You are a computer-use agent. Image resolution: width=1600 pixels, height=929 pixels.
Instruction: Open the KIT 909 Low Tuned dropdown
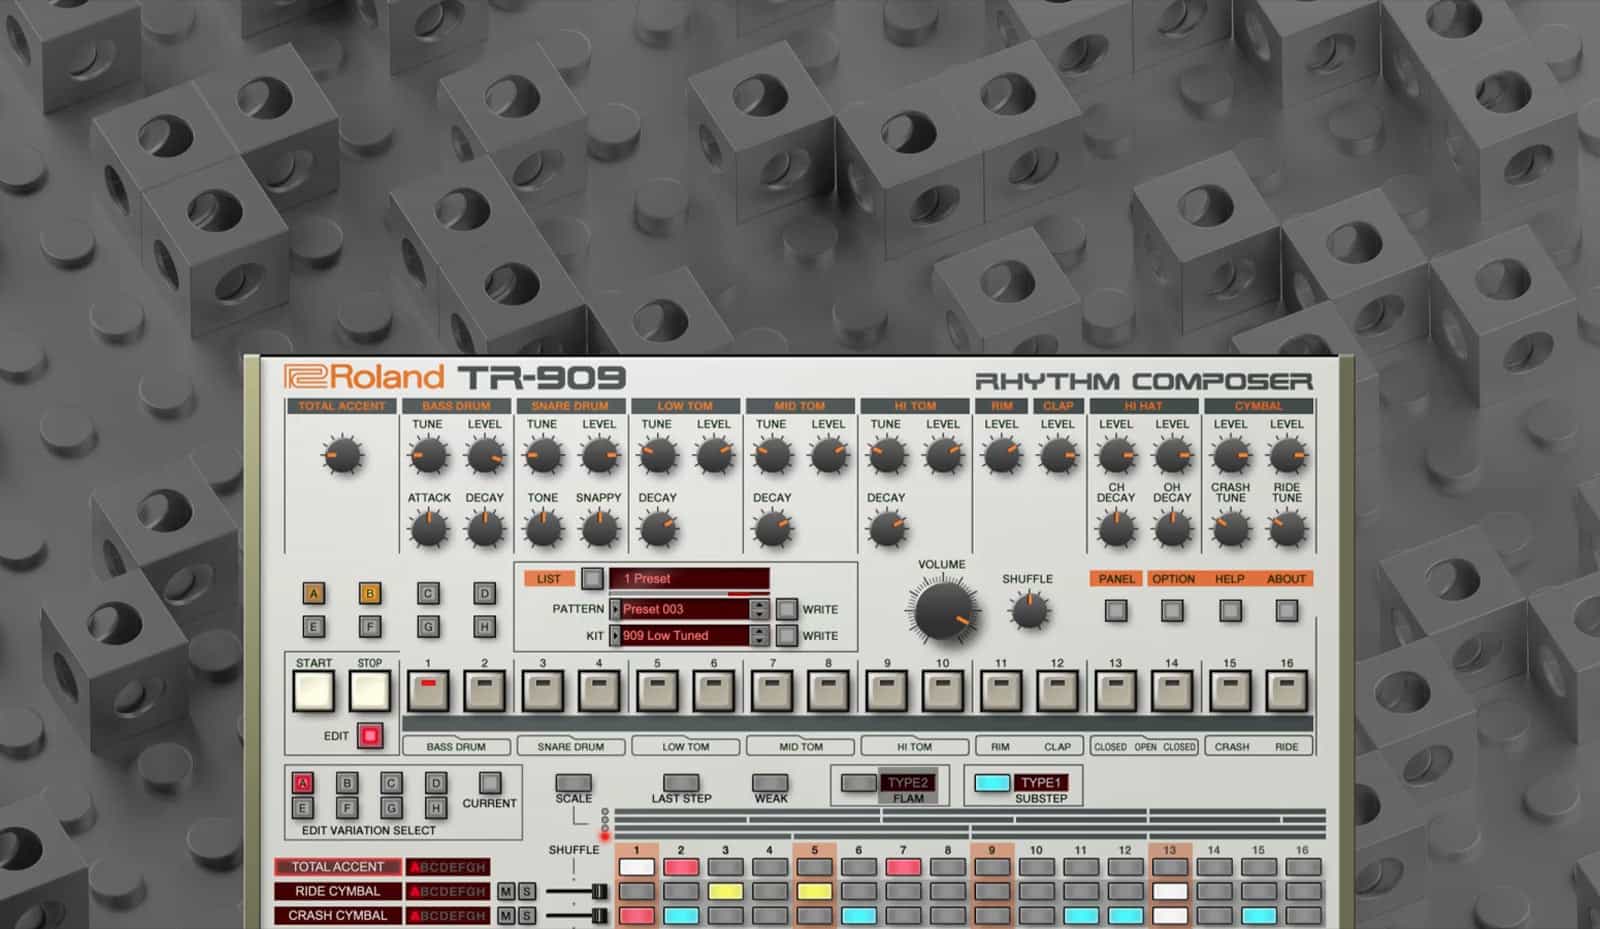[683, 636]
